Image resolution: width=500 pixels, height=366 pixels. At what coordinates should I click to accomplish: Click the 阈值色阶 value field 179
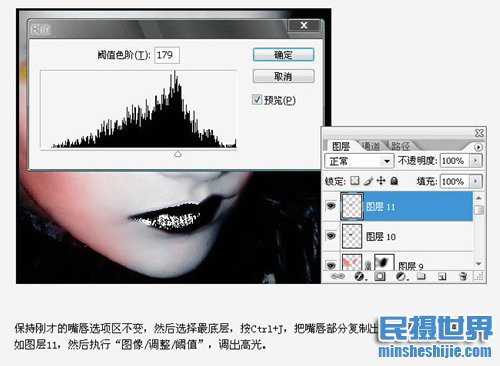click(x=167, y=55)
